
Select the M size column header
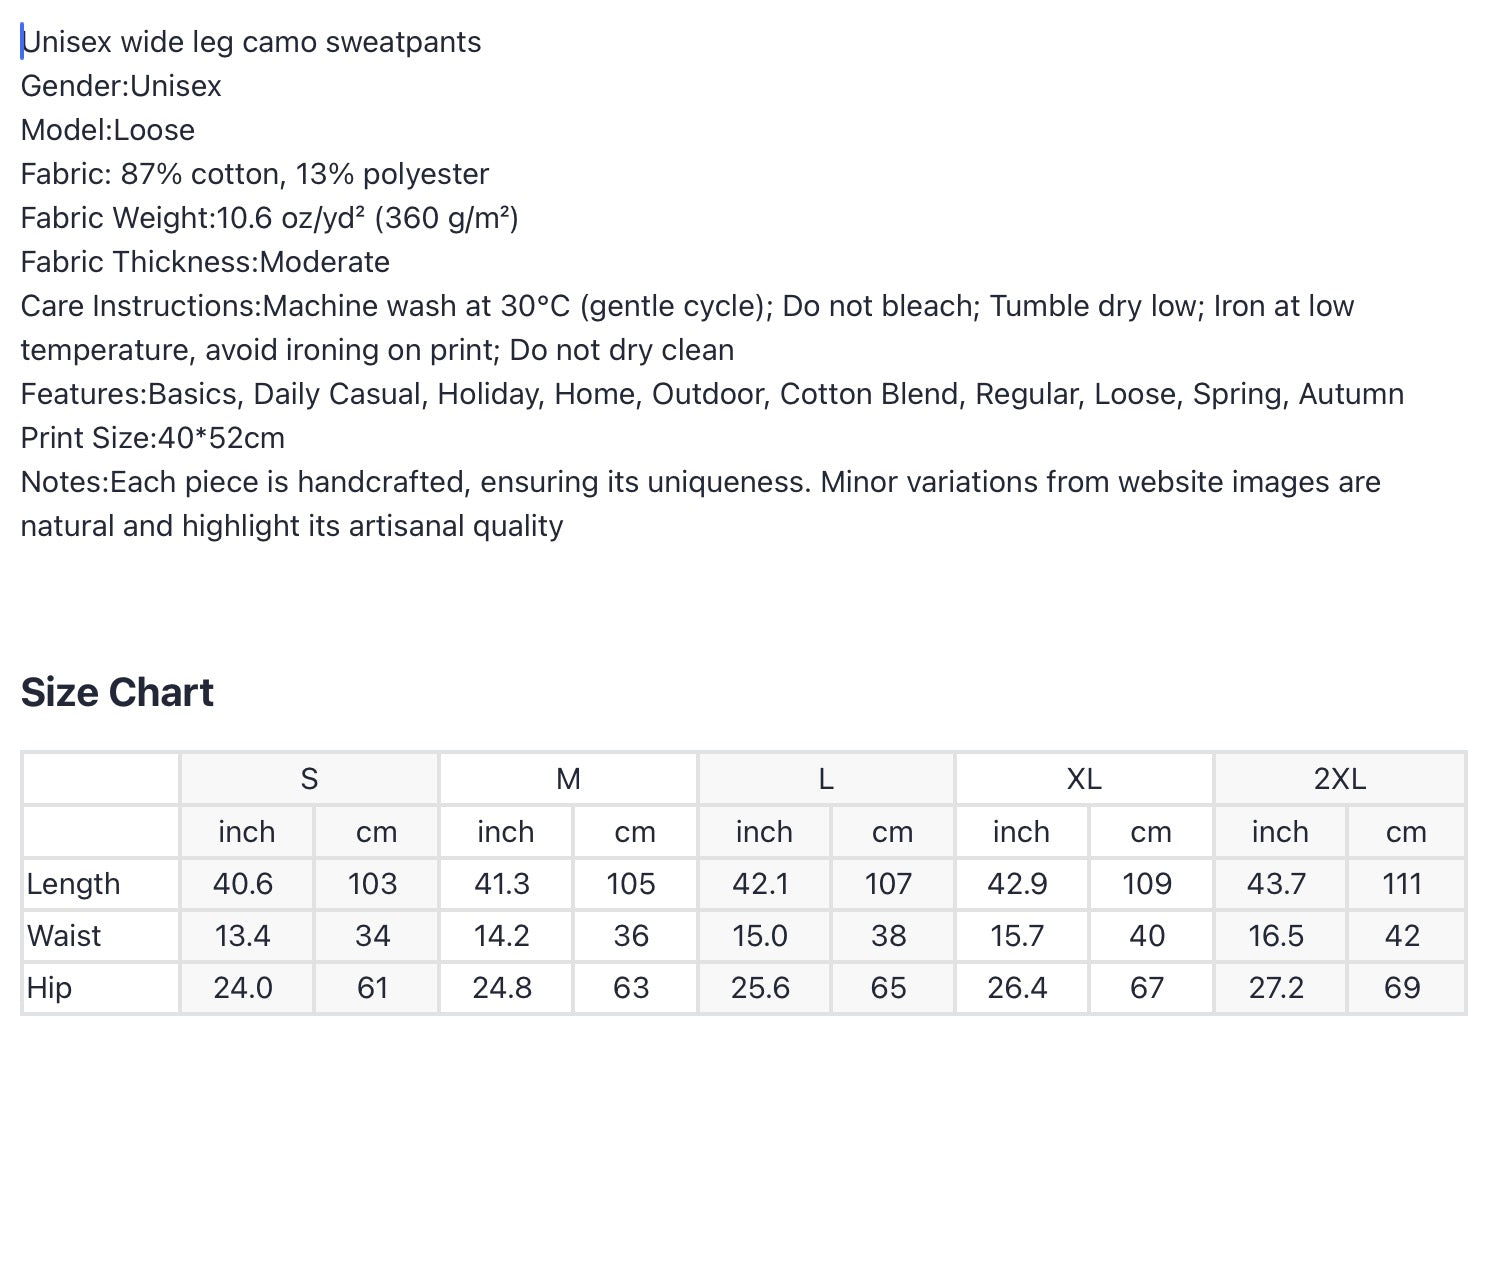click(x=568, y=778)
